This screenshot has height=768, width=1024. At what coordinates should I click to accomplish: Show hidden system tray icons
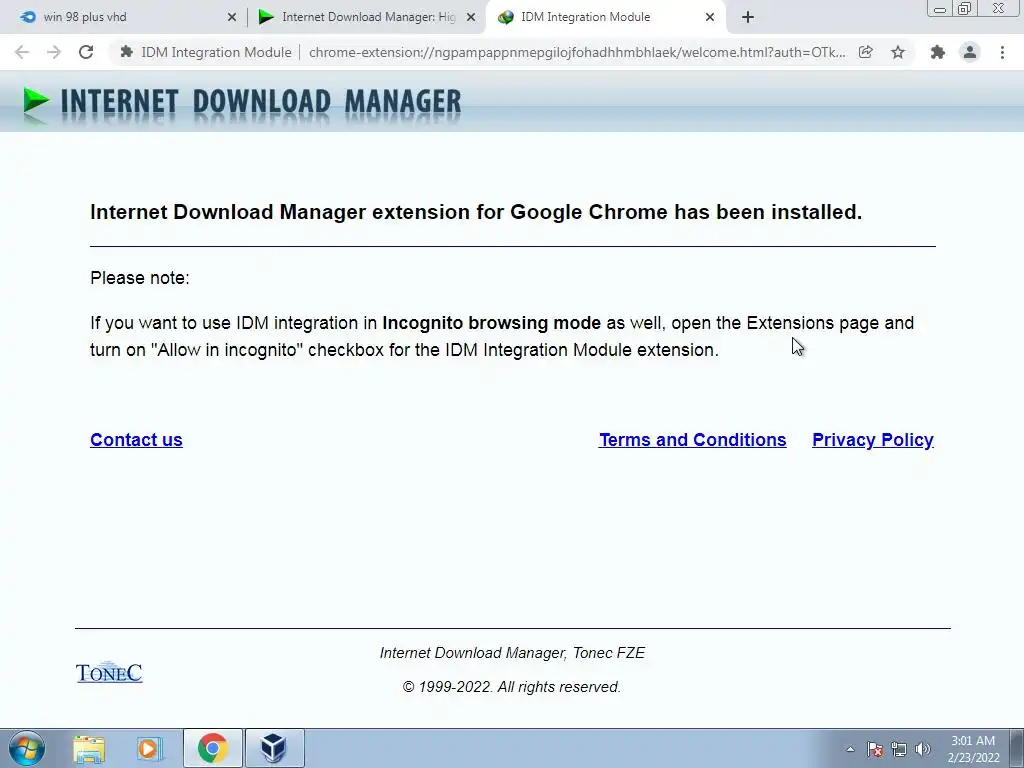[850, 749]
